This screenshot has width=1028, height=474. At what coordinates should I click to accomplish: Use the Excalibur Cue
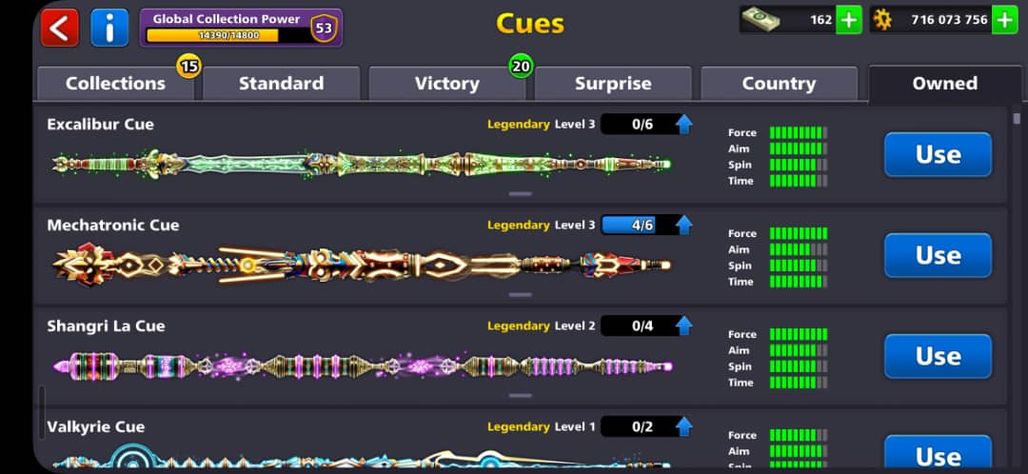938,155
